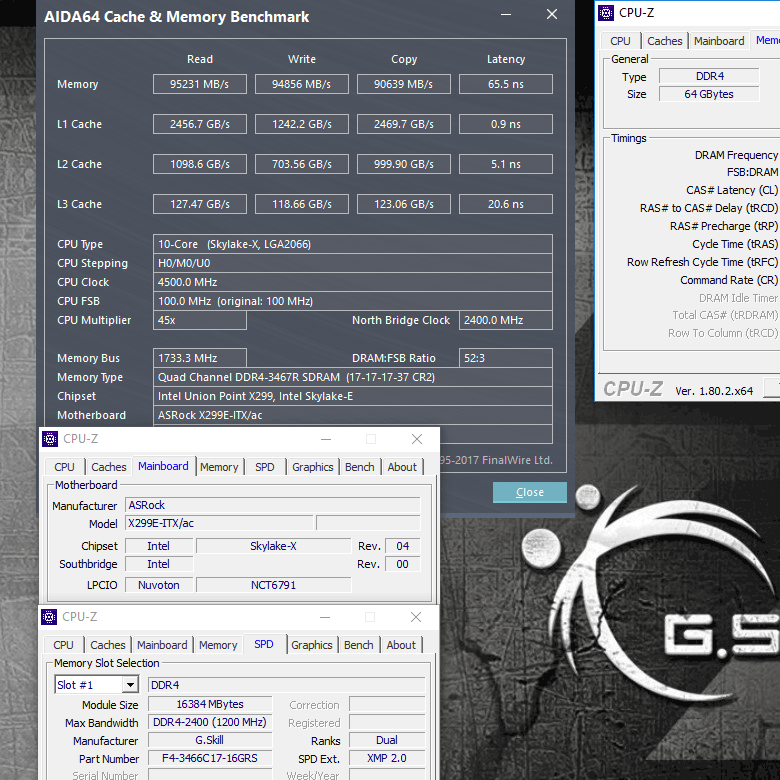This screenshot has width=780, height=780.
Task: Click the CPU-Z logo icon in the top-right Memory window
Action: click(x=605, y=12)
